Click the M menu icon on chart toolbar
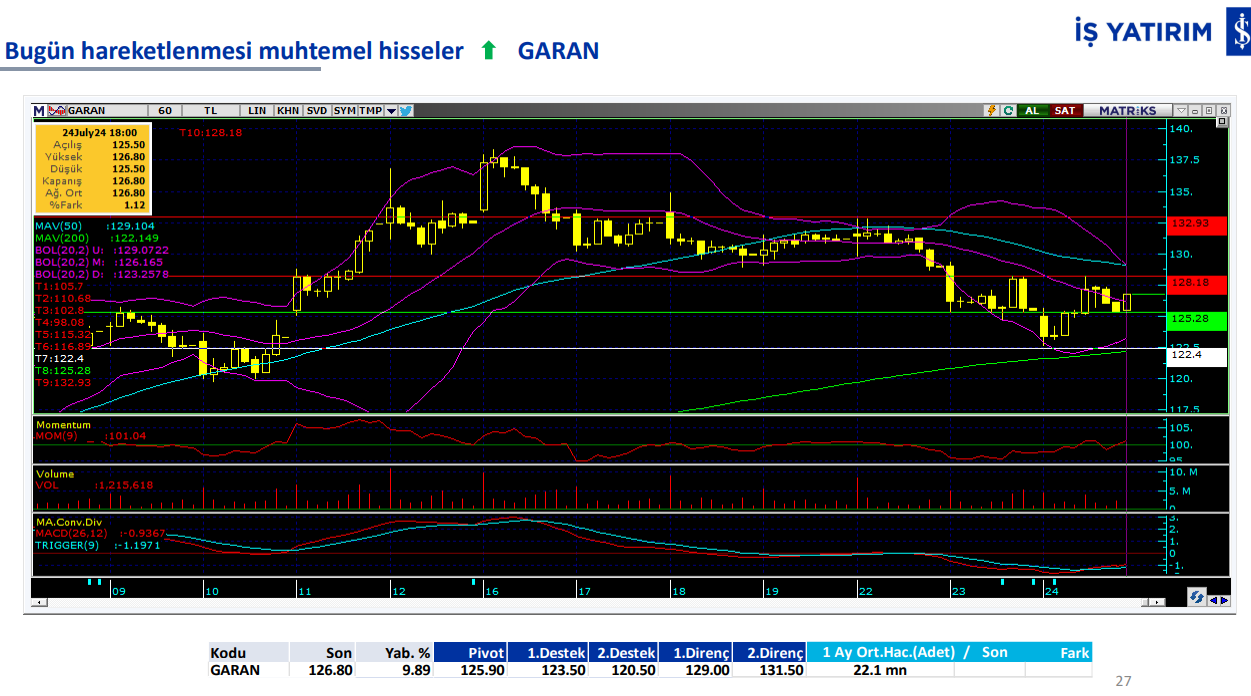1251x696 pixels. 38,110
